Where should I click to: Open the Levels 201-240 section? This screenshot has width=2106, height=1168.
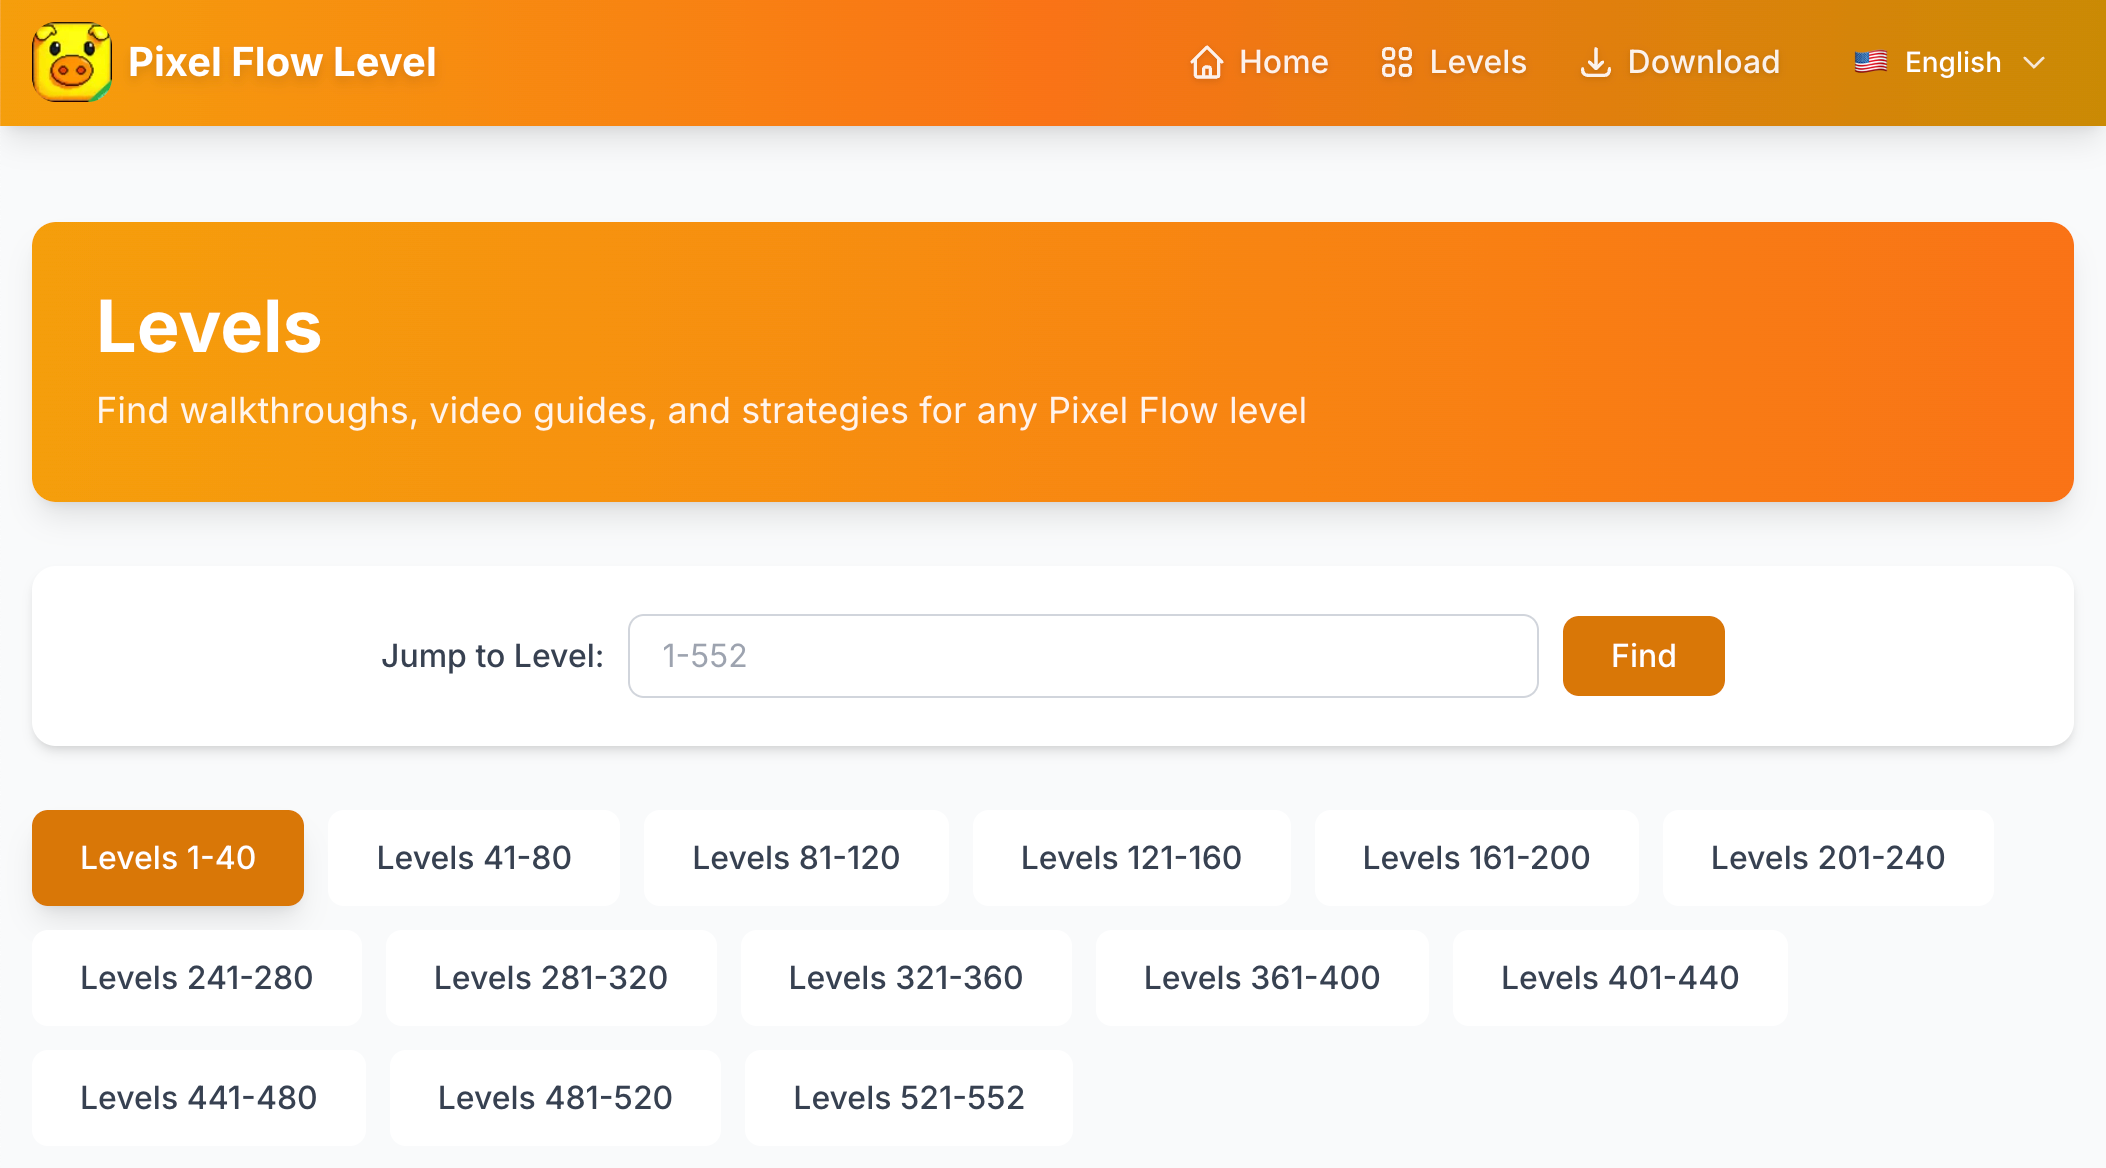tap(1828, 857)
